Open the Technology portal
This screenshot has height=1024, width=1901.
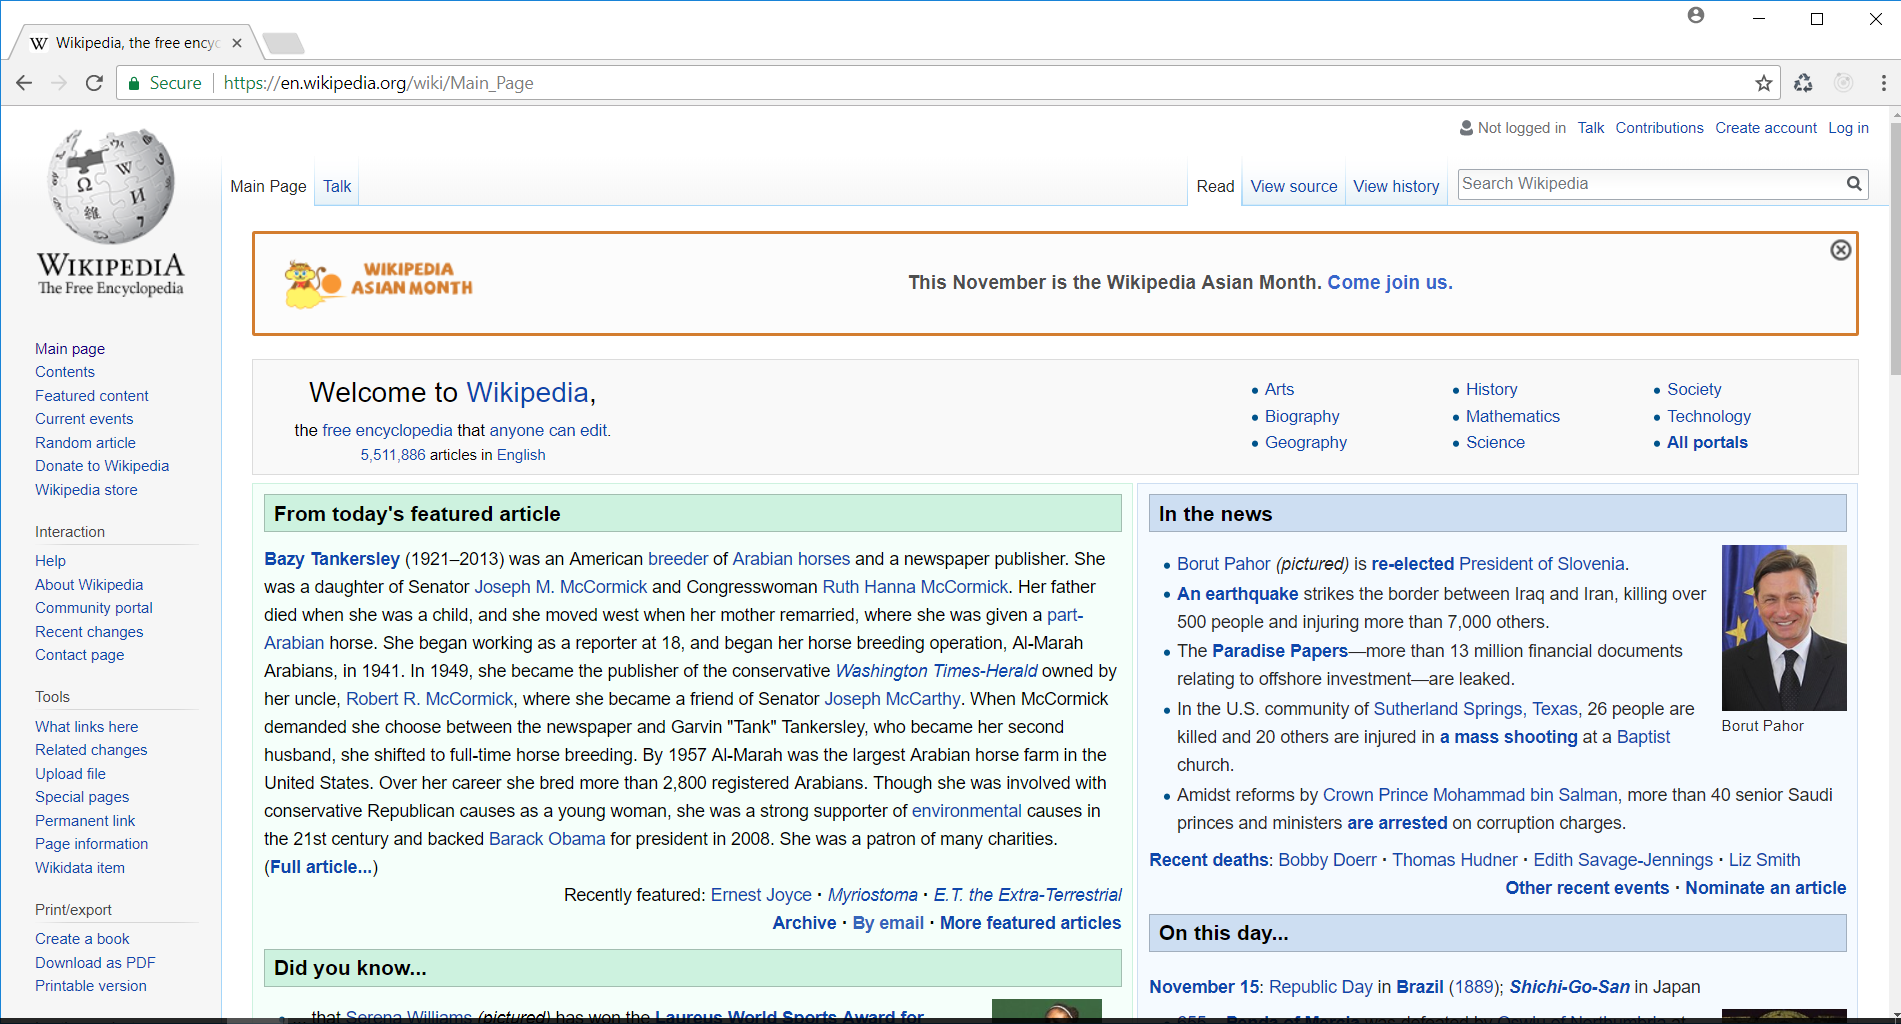point(1709,416)
